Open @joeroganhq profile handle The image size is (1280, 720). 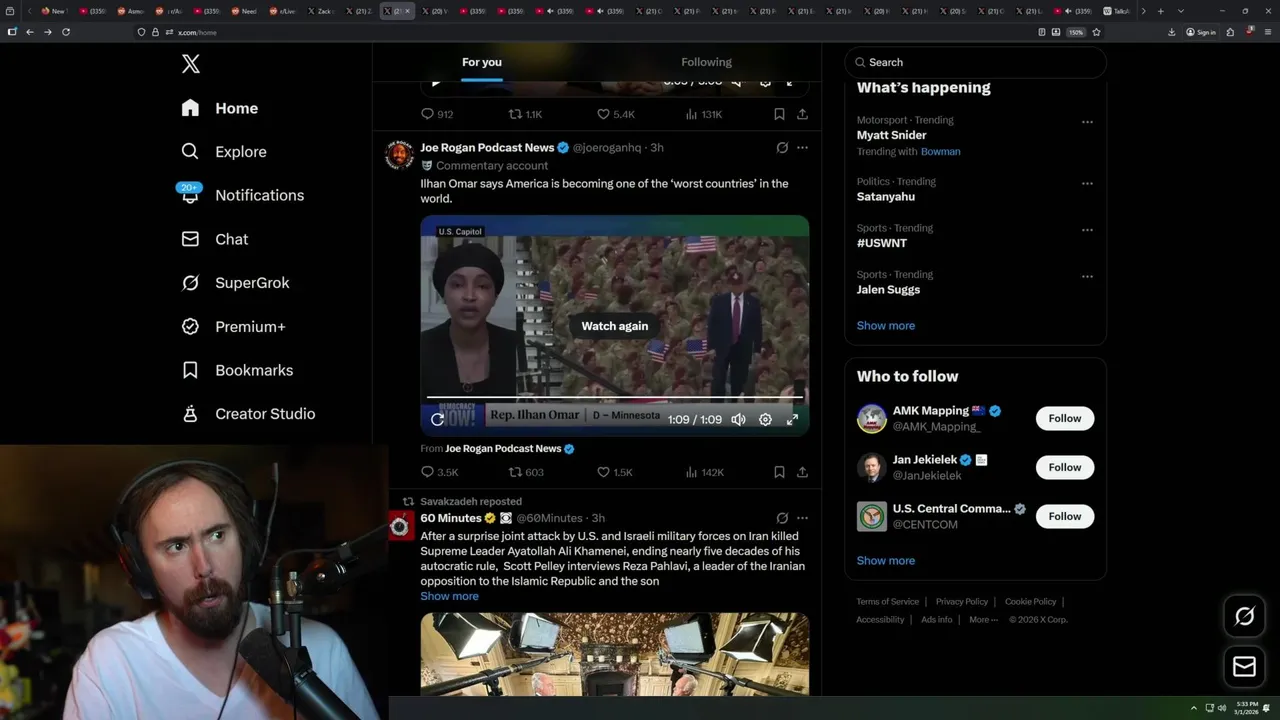pos(607,148)
